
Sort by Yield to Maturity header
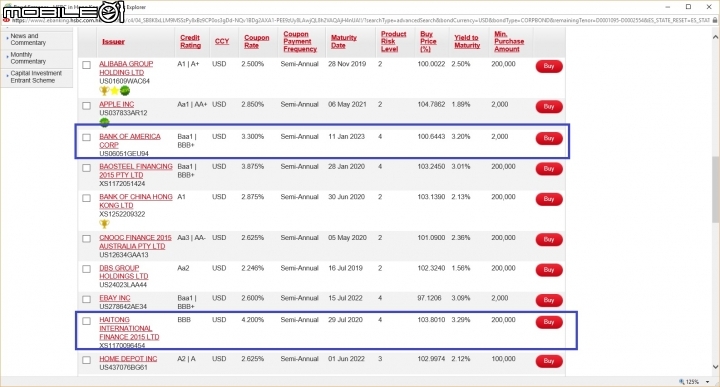coord(467,41)
